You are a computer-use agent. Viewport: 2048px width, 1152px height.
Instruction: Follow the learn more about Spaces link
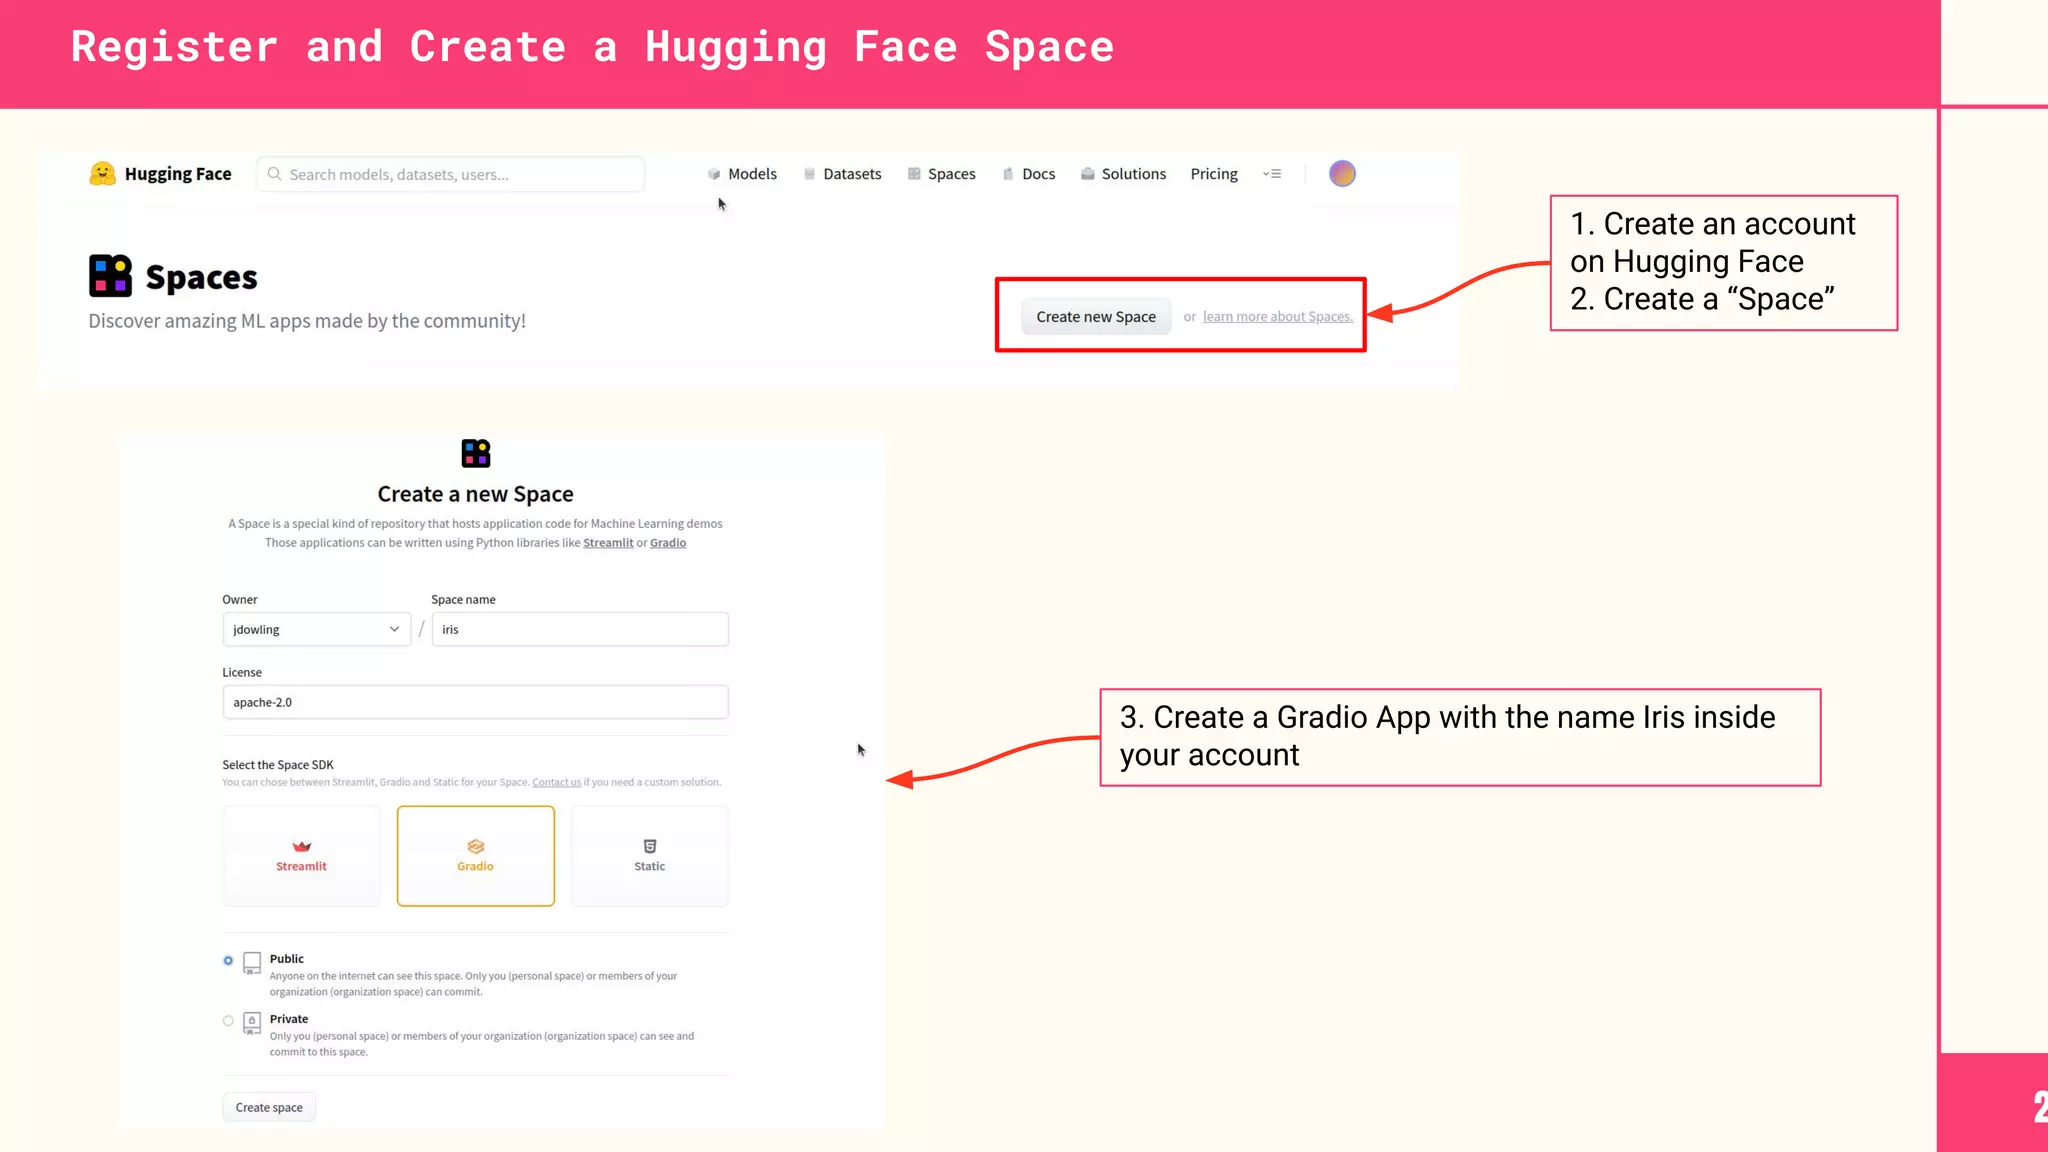pos(1278,317)
